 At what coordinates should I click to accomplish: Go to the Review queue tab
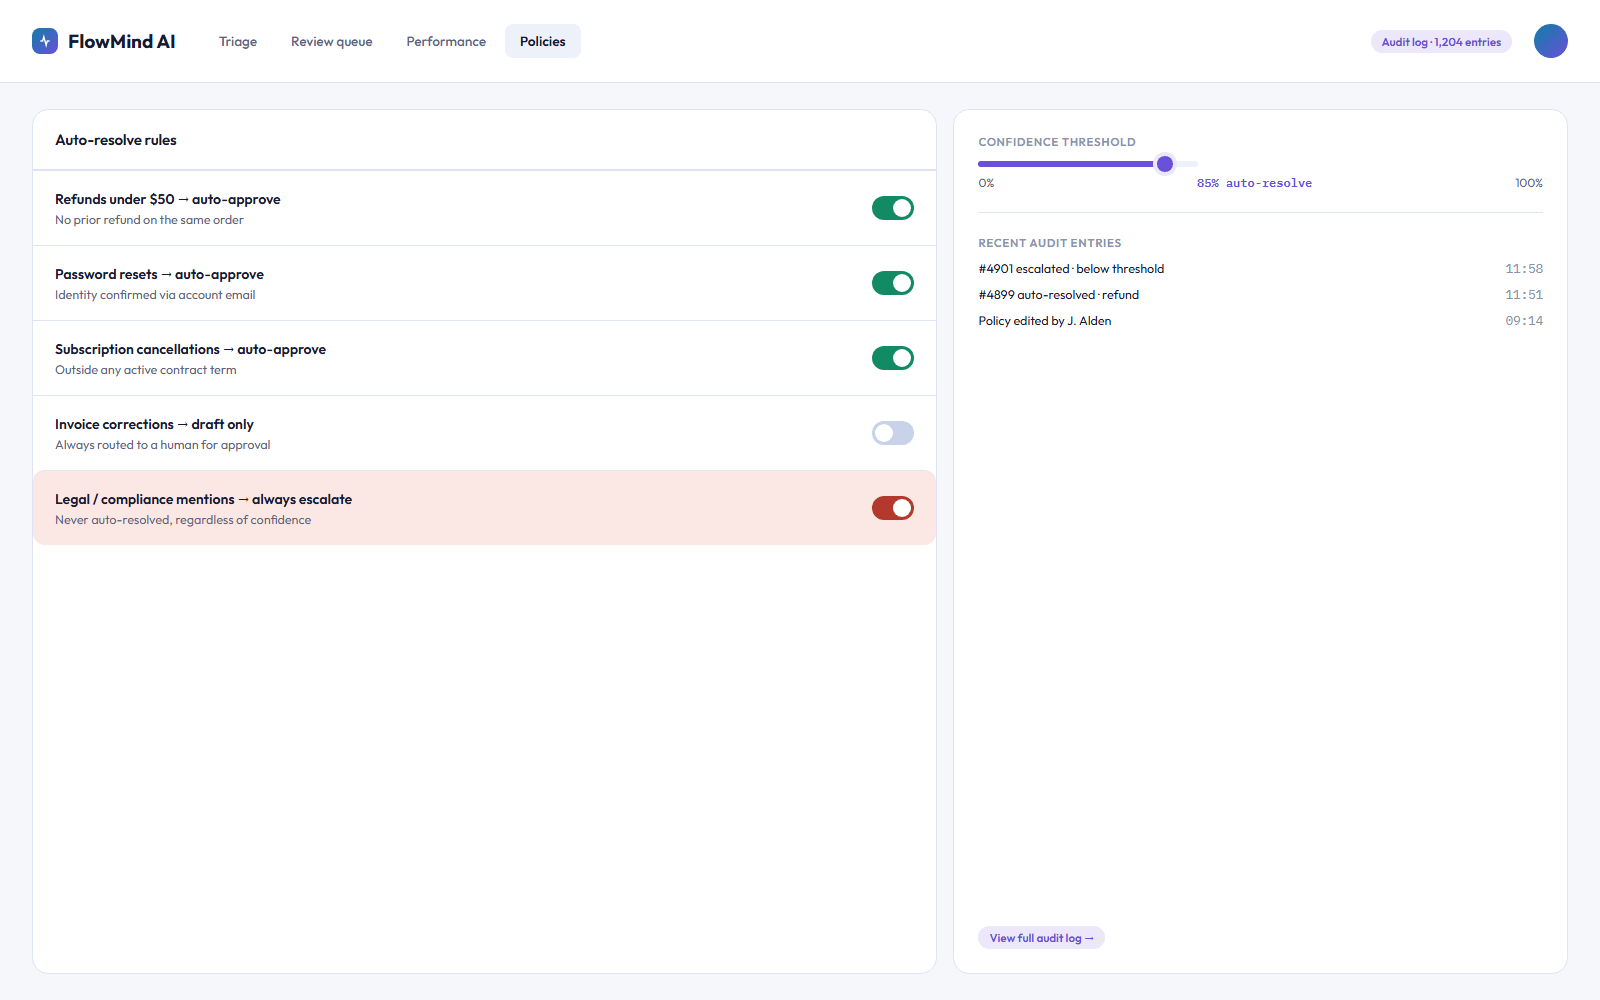(332, 41)
